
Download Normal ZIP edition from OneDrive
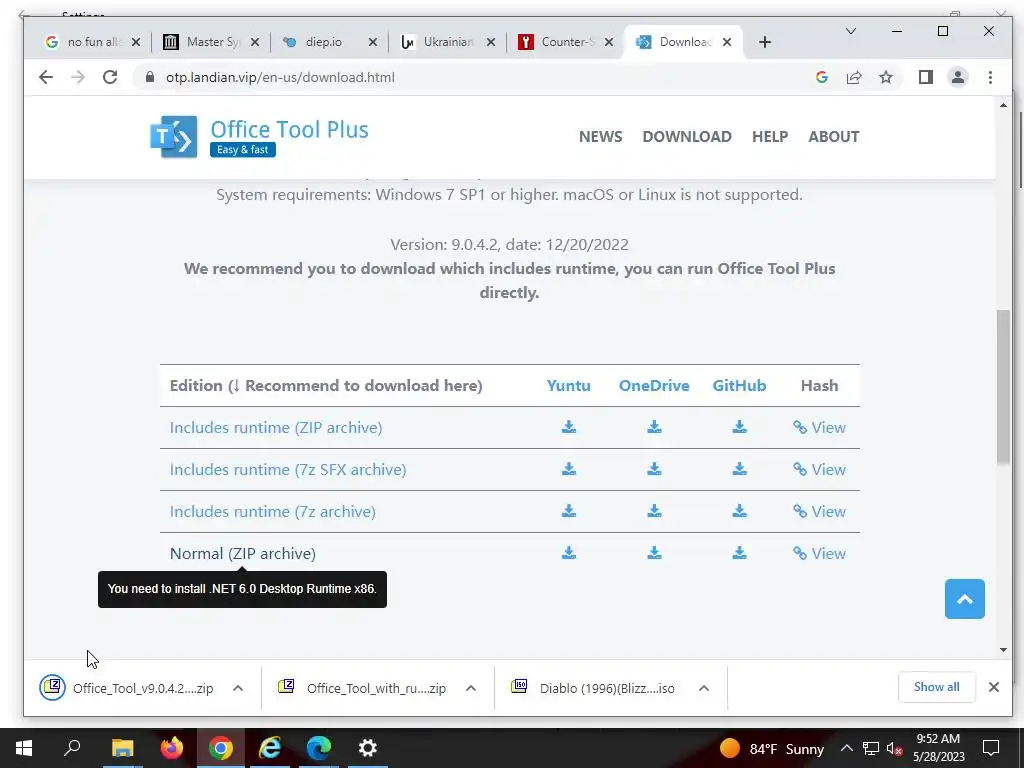point(654,553)
